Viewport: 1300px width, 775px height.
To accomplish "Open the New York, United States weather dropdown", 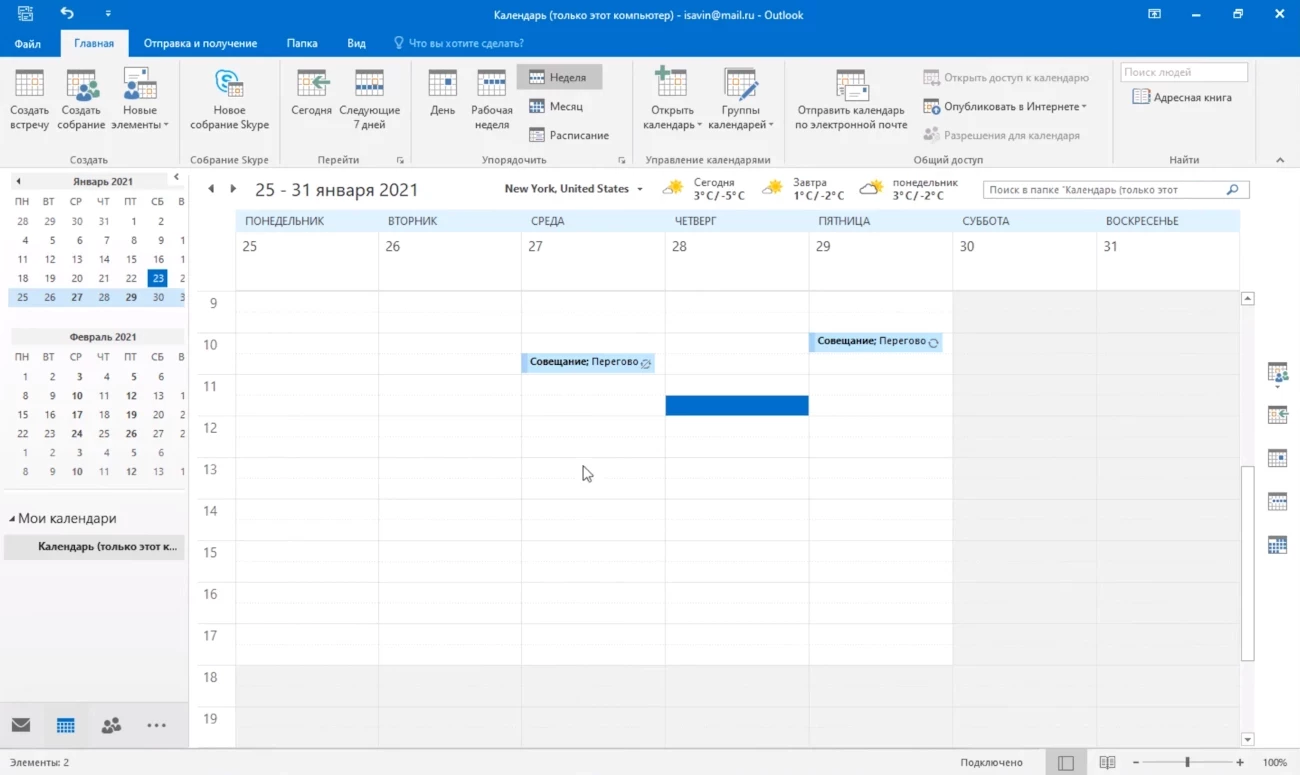I will point(574,189).
